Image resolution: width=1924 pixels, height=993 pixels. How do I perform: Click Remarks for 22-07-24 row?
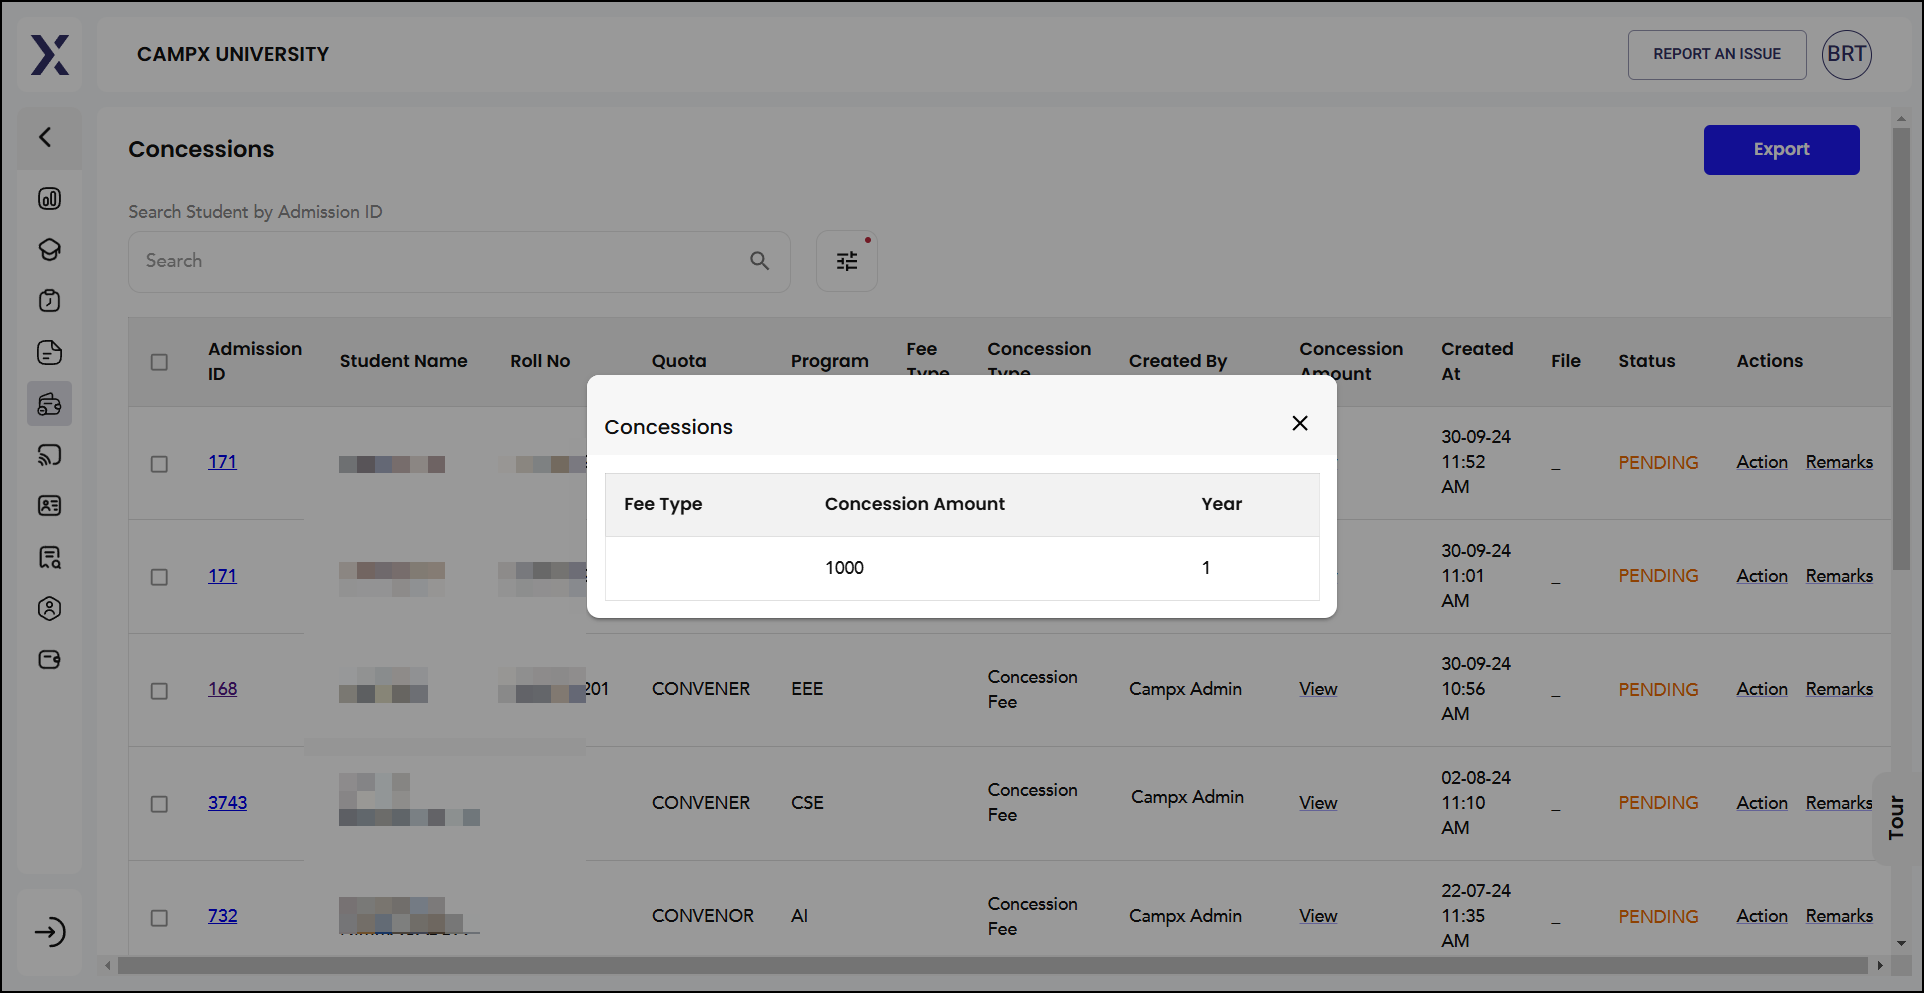(1838, 916)
